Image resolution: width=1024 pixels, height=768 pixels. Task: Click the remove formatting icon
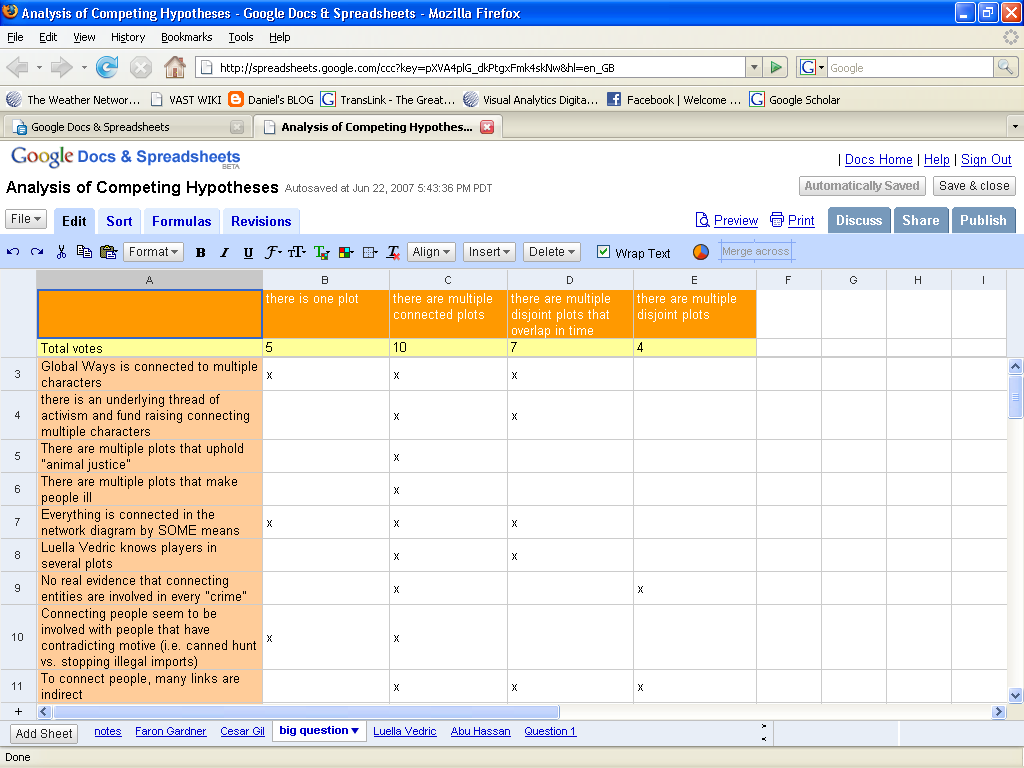click(393, 253)
